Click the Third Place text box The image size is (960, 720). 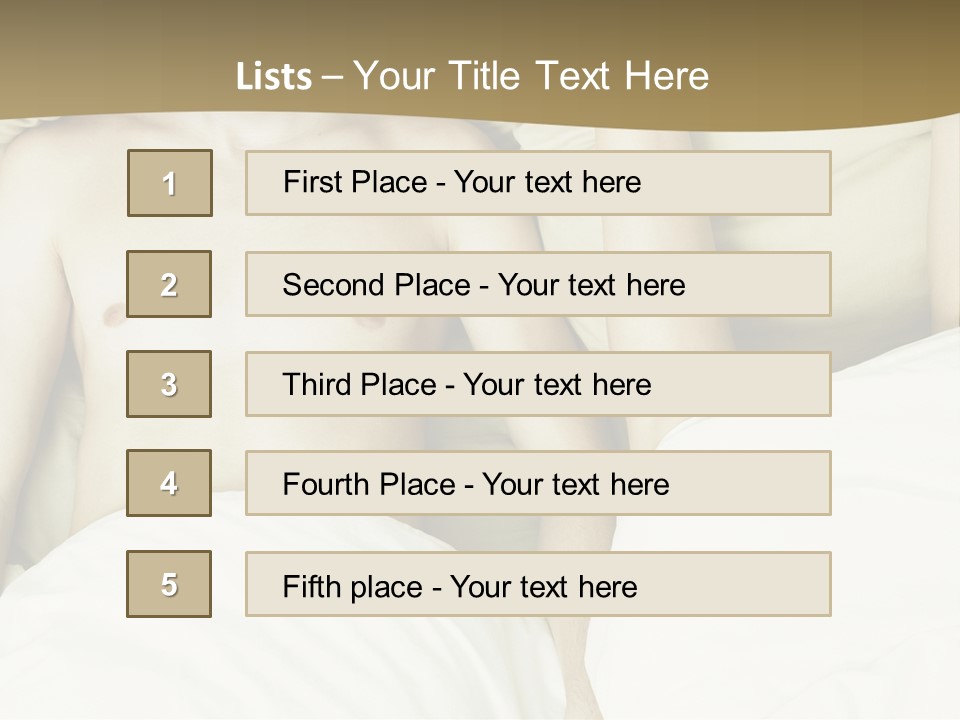(538, 384)
